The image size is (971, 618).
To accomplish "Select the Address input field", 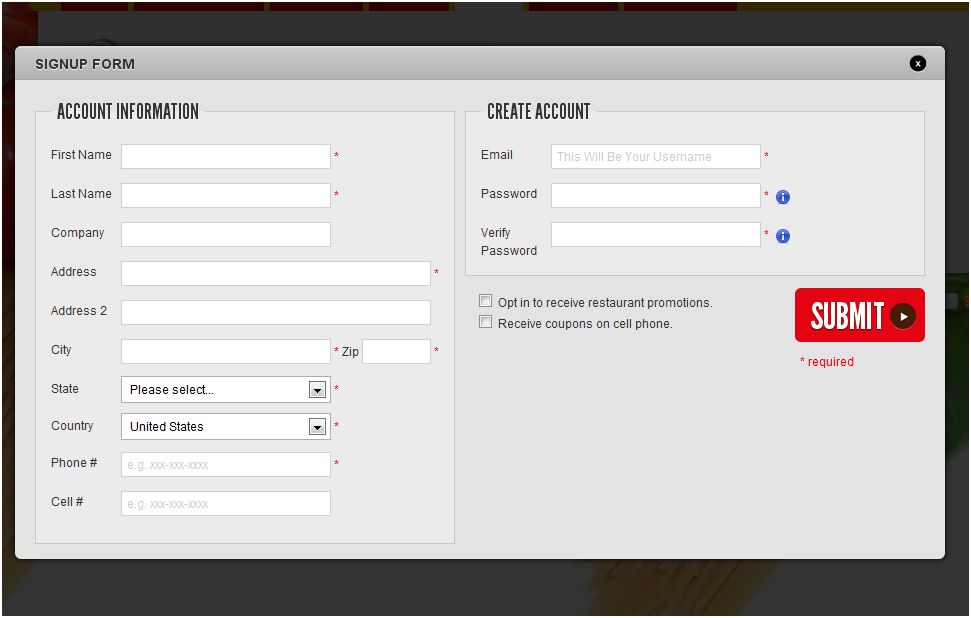I will point(276,274).
